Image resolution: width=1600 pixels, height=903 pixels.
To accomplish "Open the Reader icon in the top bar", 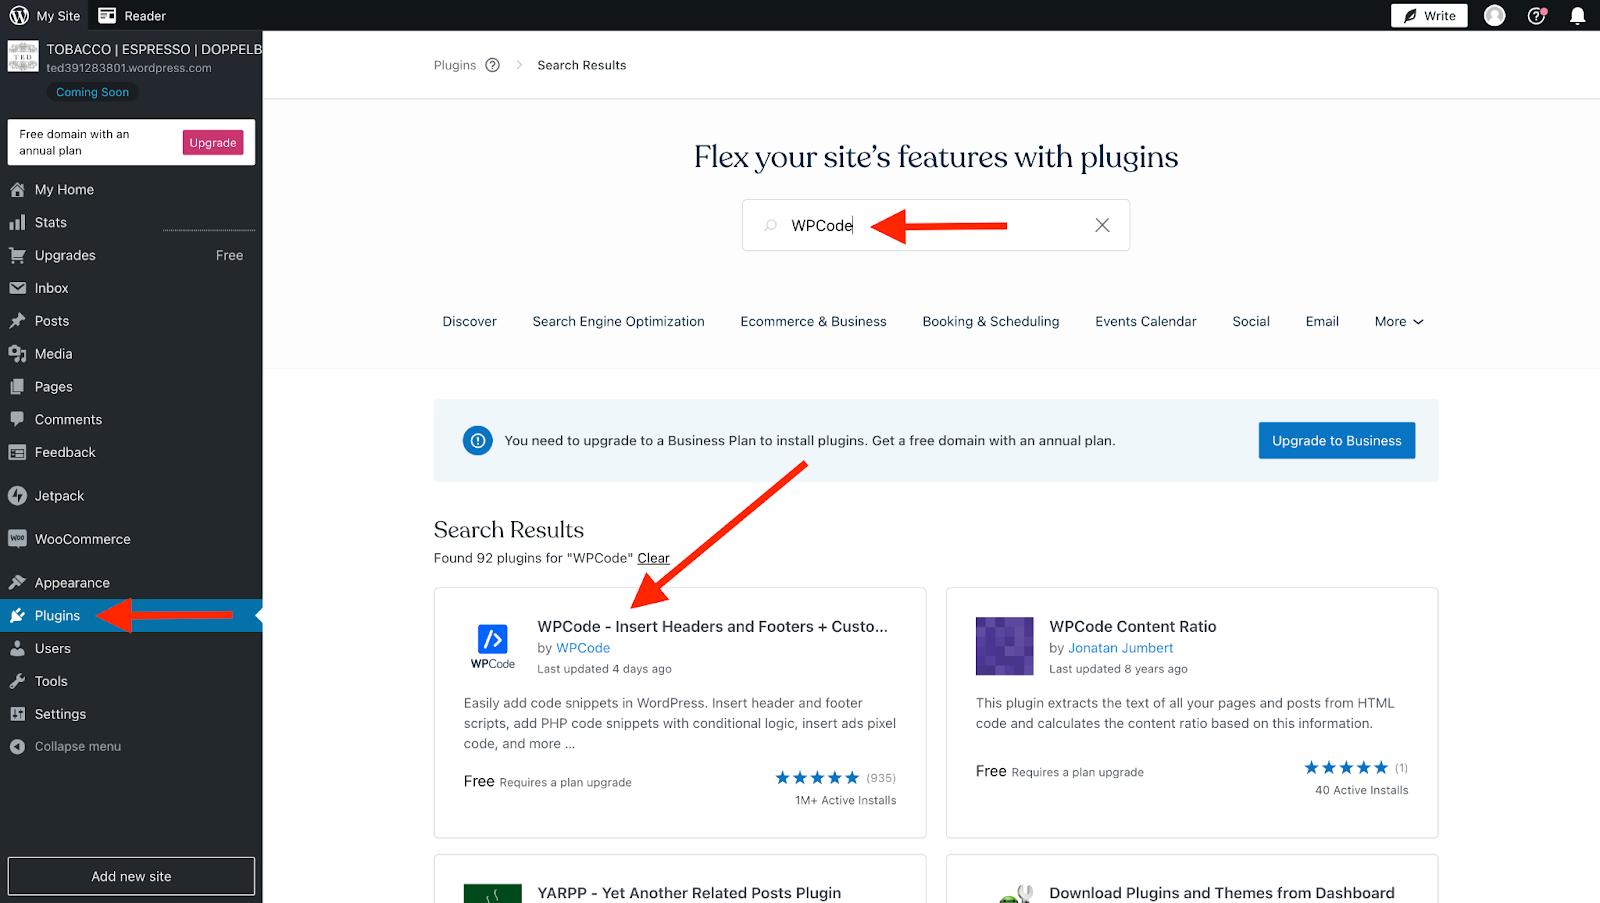I will 107,15.
